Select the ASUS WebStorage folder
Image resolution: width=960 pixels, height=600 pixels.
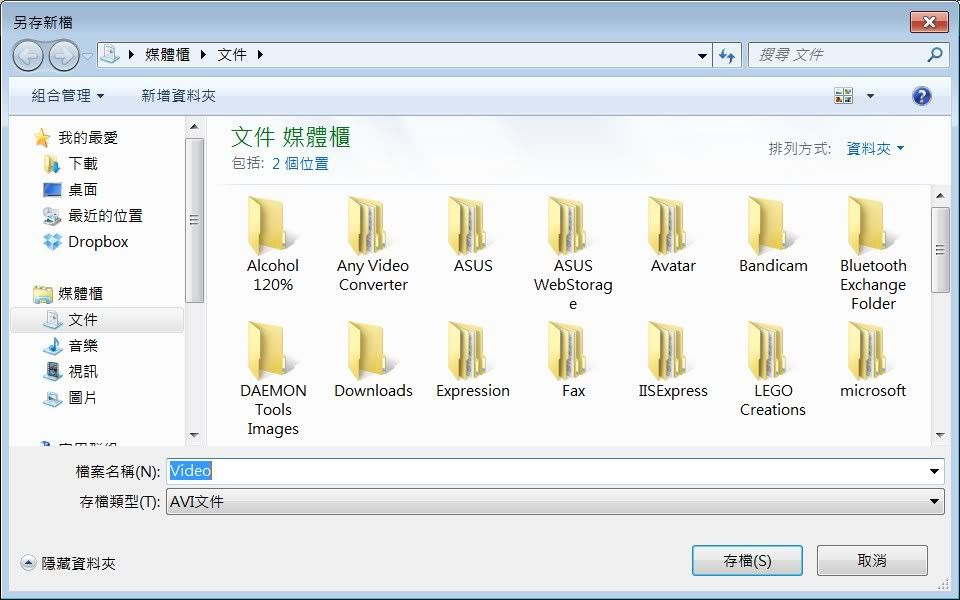tap(572, 254)
